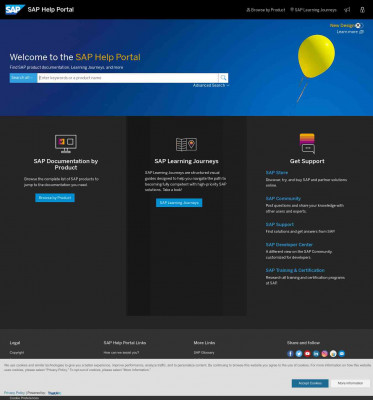Open the Search all scope dropdown
This screenshot has width=373, height=400.
click(x=23, y=78)
